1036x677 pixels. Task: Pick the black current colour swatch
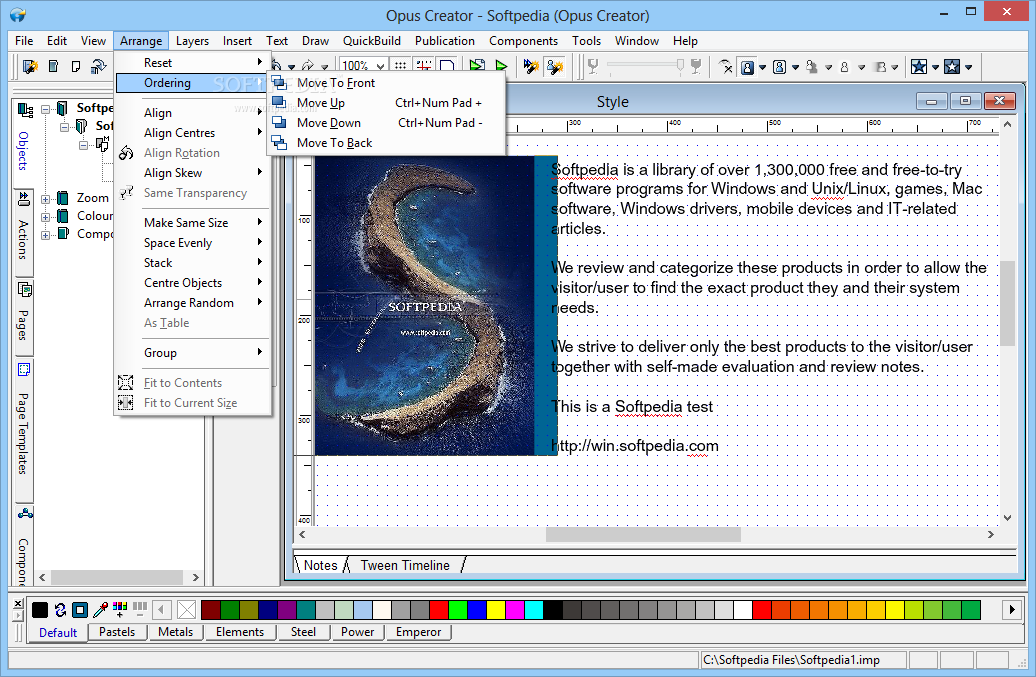tap(40, 610)
